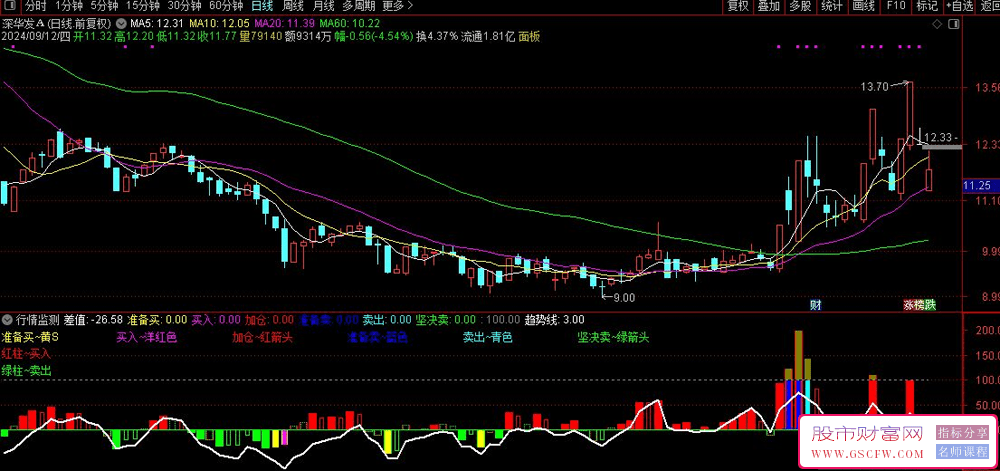The height and width of the screenshot is (471, 1000).
Task: Click the 准备买~黄S legend text
Action: [31, 337]
